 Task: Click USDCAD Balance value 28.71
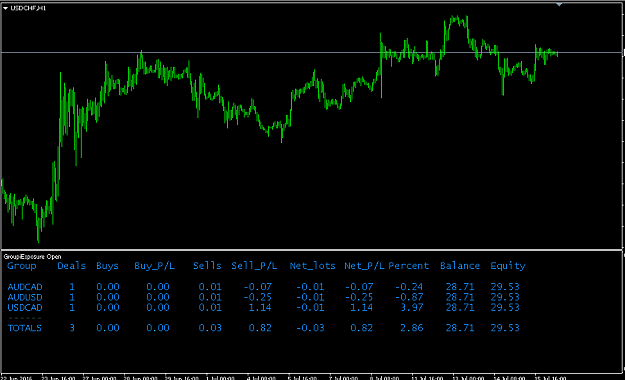[x=460, y=308]
